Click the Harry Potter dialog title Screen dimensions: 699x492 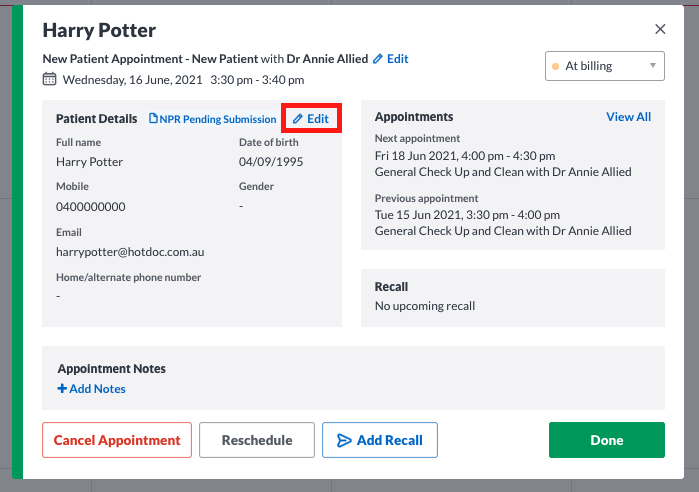pos(99,30)
